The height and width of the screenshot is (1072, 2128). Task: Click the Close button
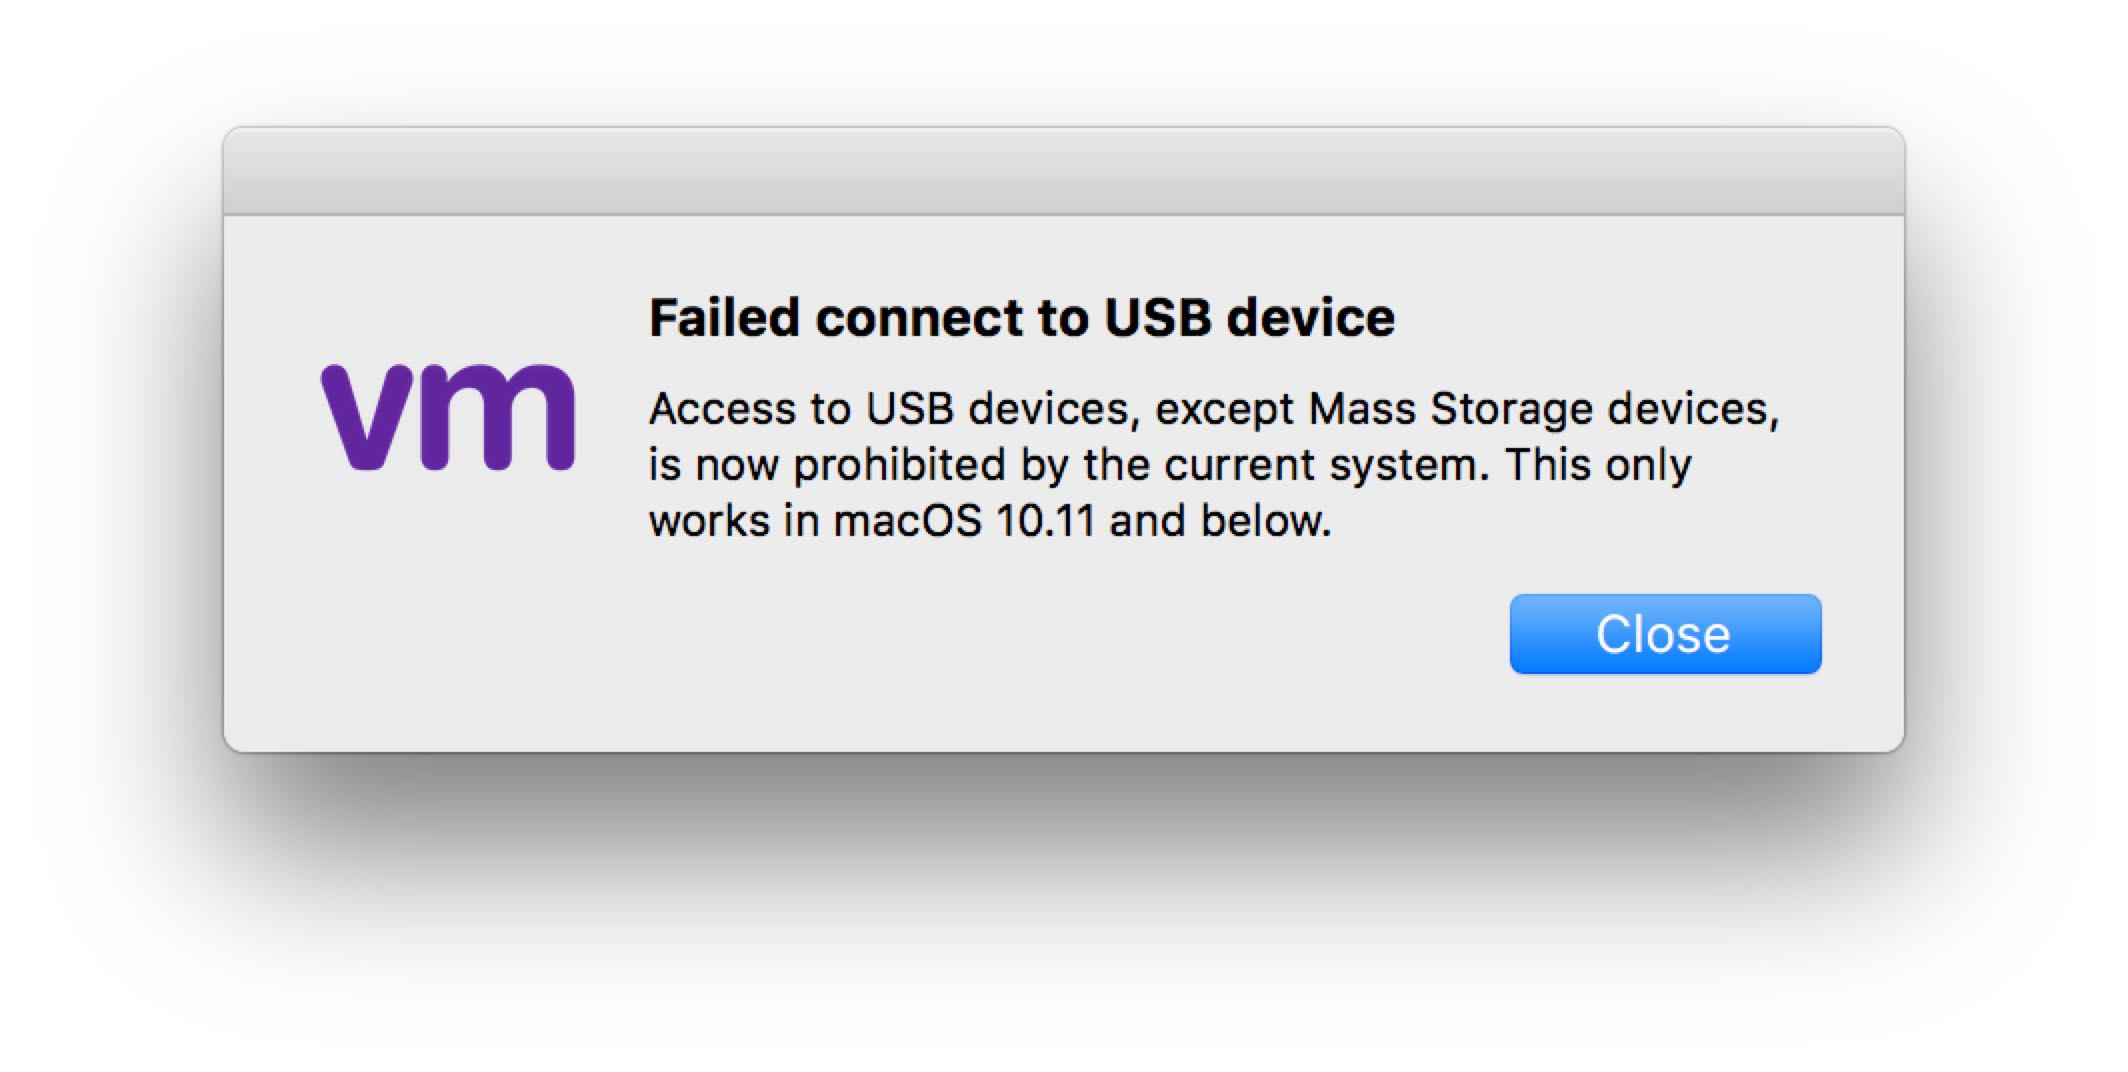tap(1664, 634)
